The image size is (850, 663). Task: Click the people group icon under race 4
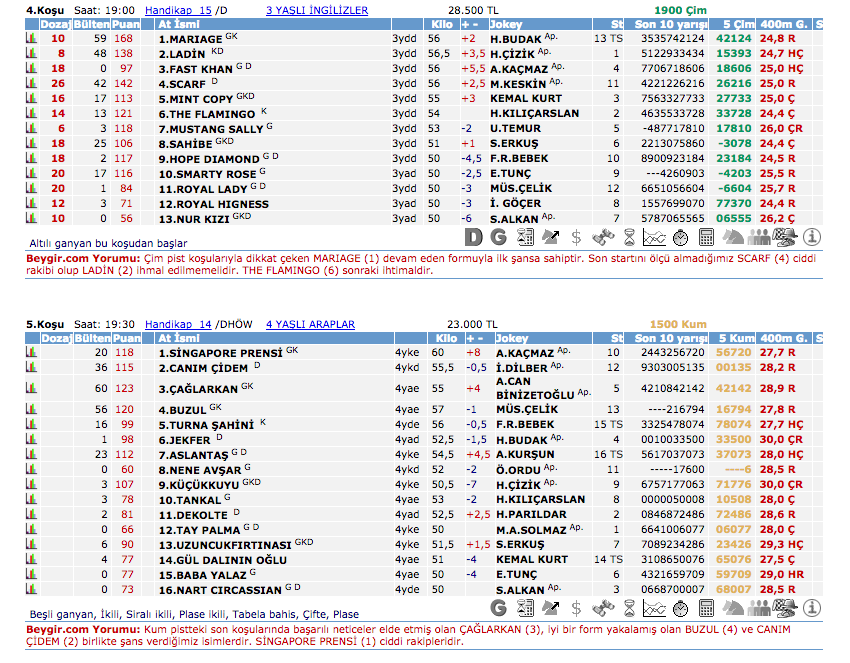759,237
